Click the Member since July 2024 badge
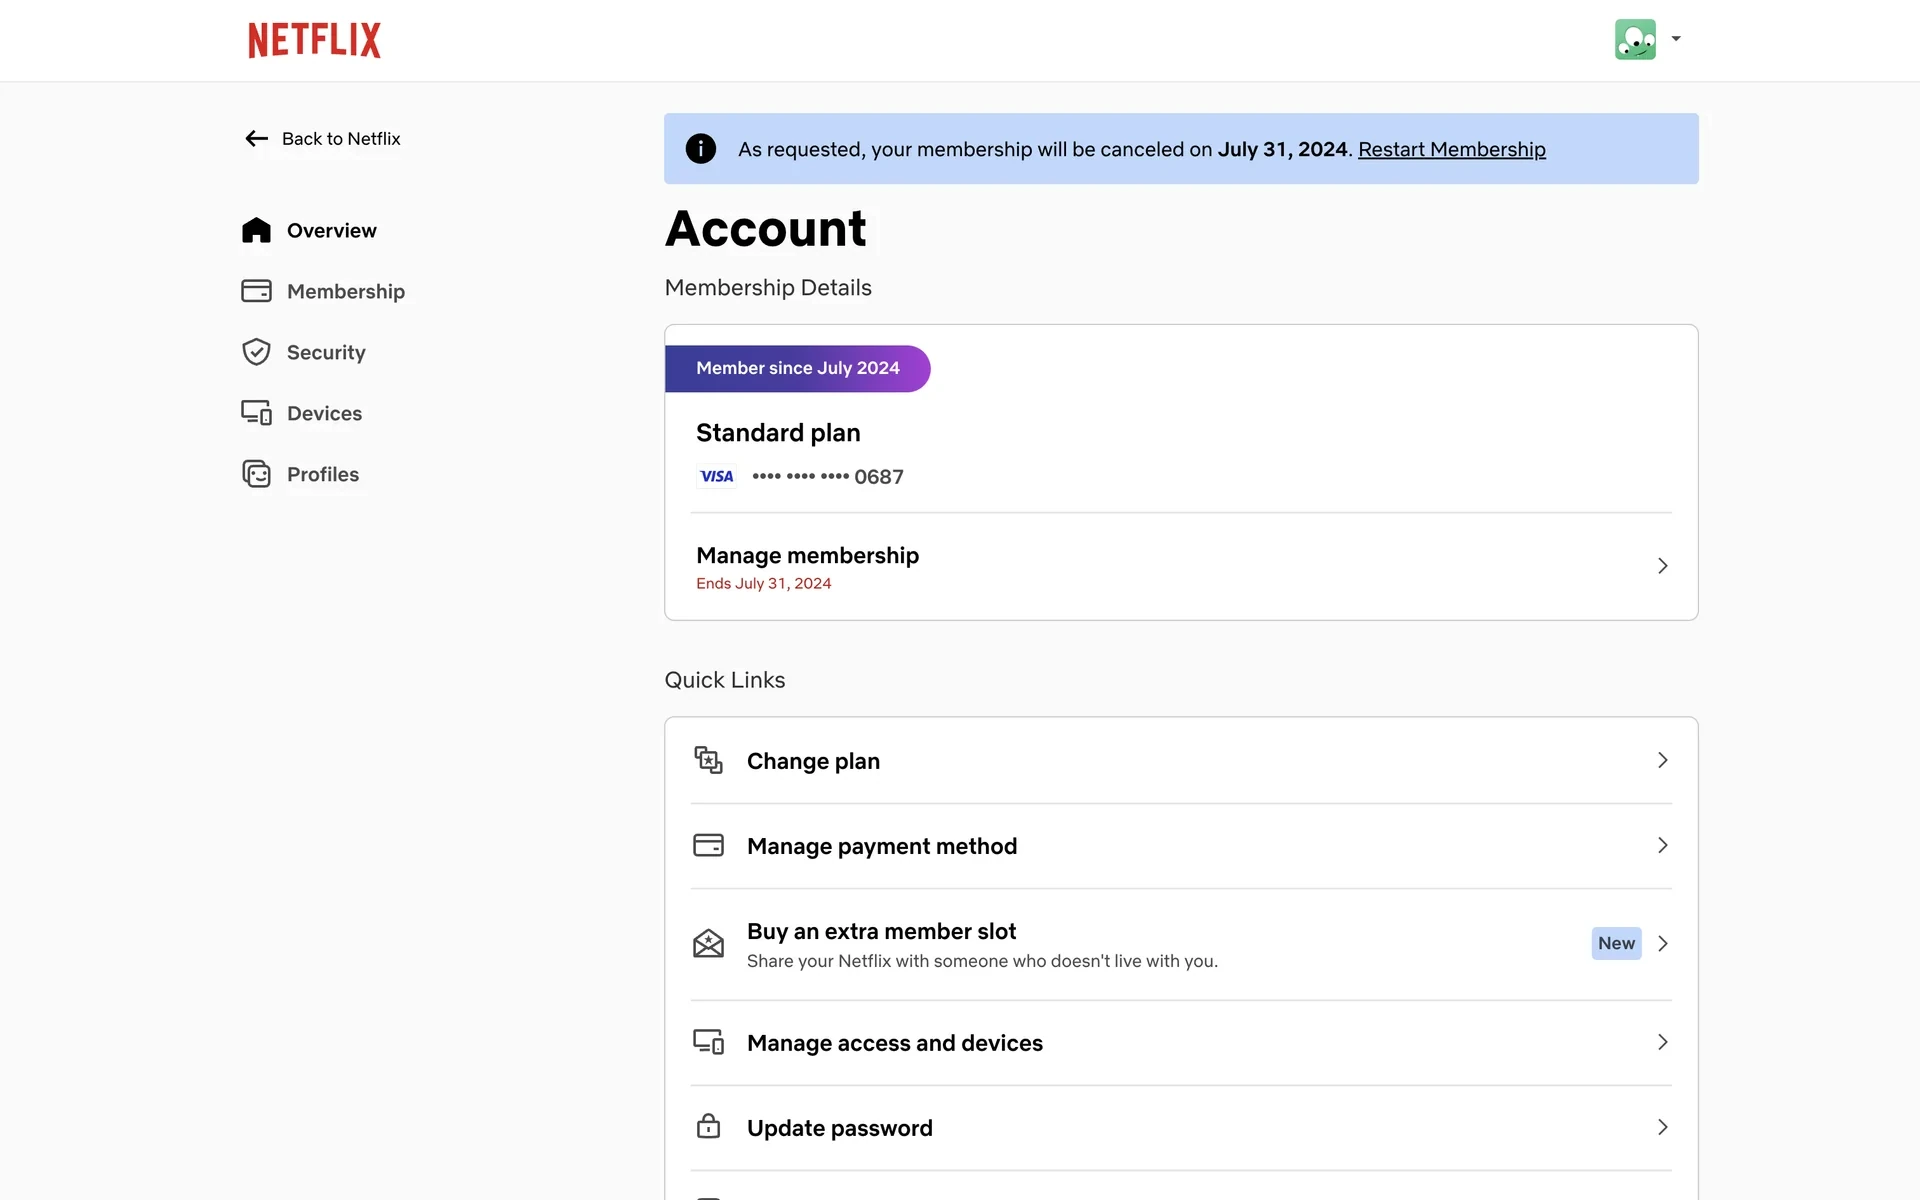Image resolution: width=1920 pixels, height=1200 pixels. tap(798, 368)
